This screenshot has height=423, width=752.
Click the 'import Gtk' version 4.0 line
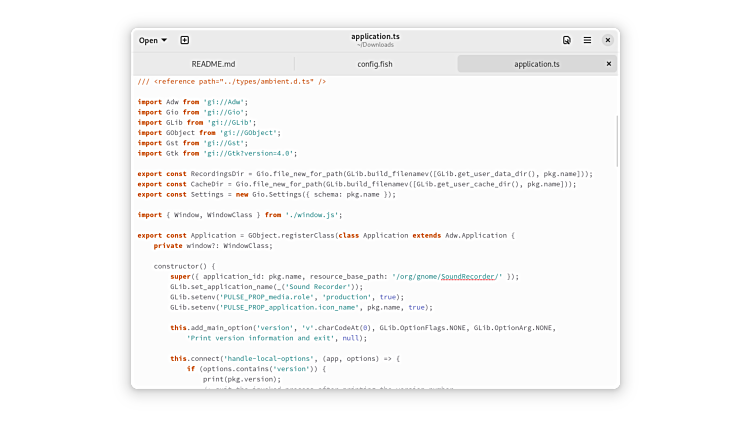(x=217, y=153)
